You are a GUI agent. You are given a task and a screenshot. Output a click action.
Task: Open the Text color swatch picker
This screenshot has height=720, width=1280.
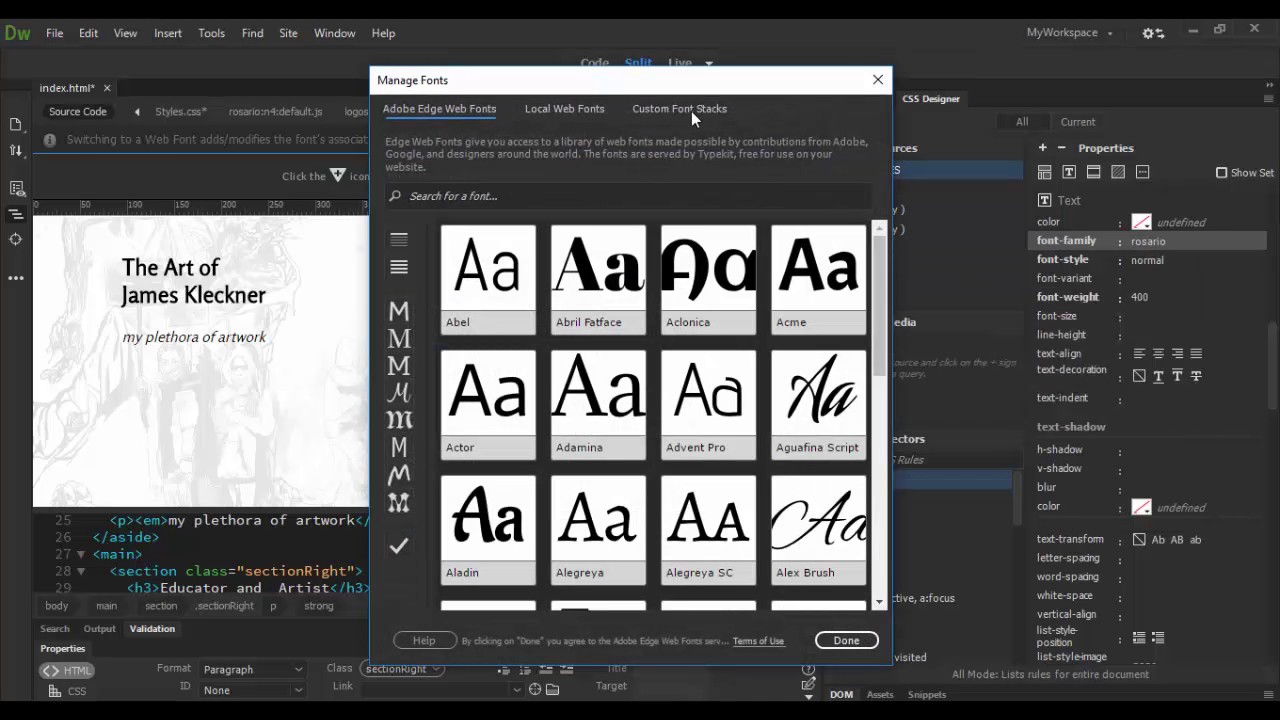[x=1141, y=222]
